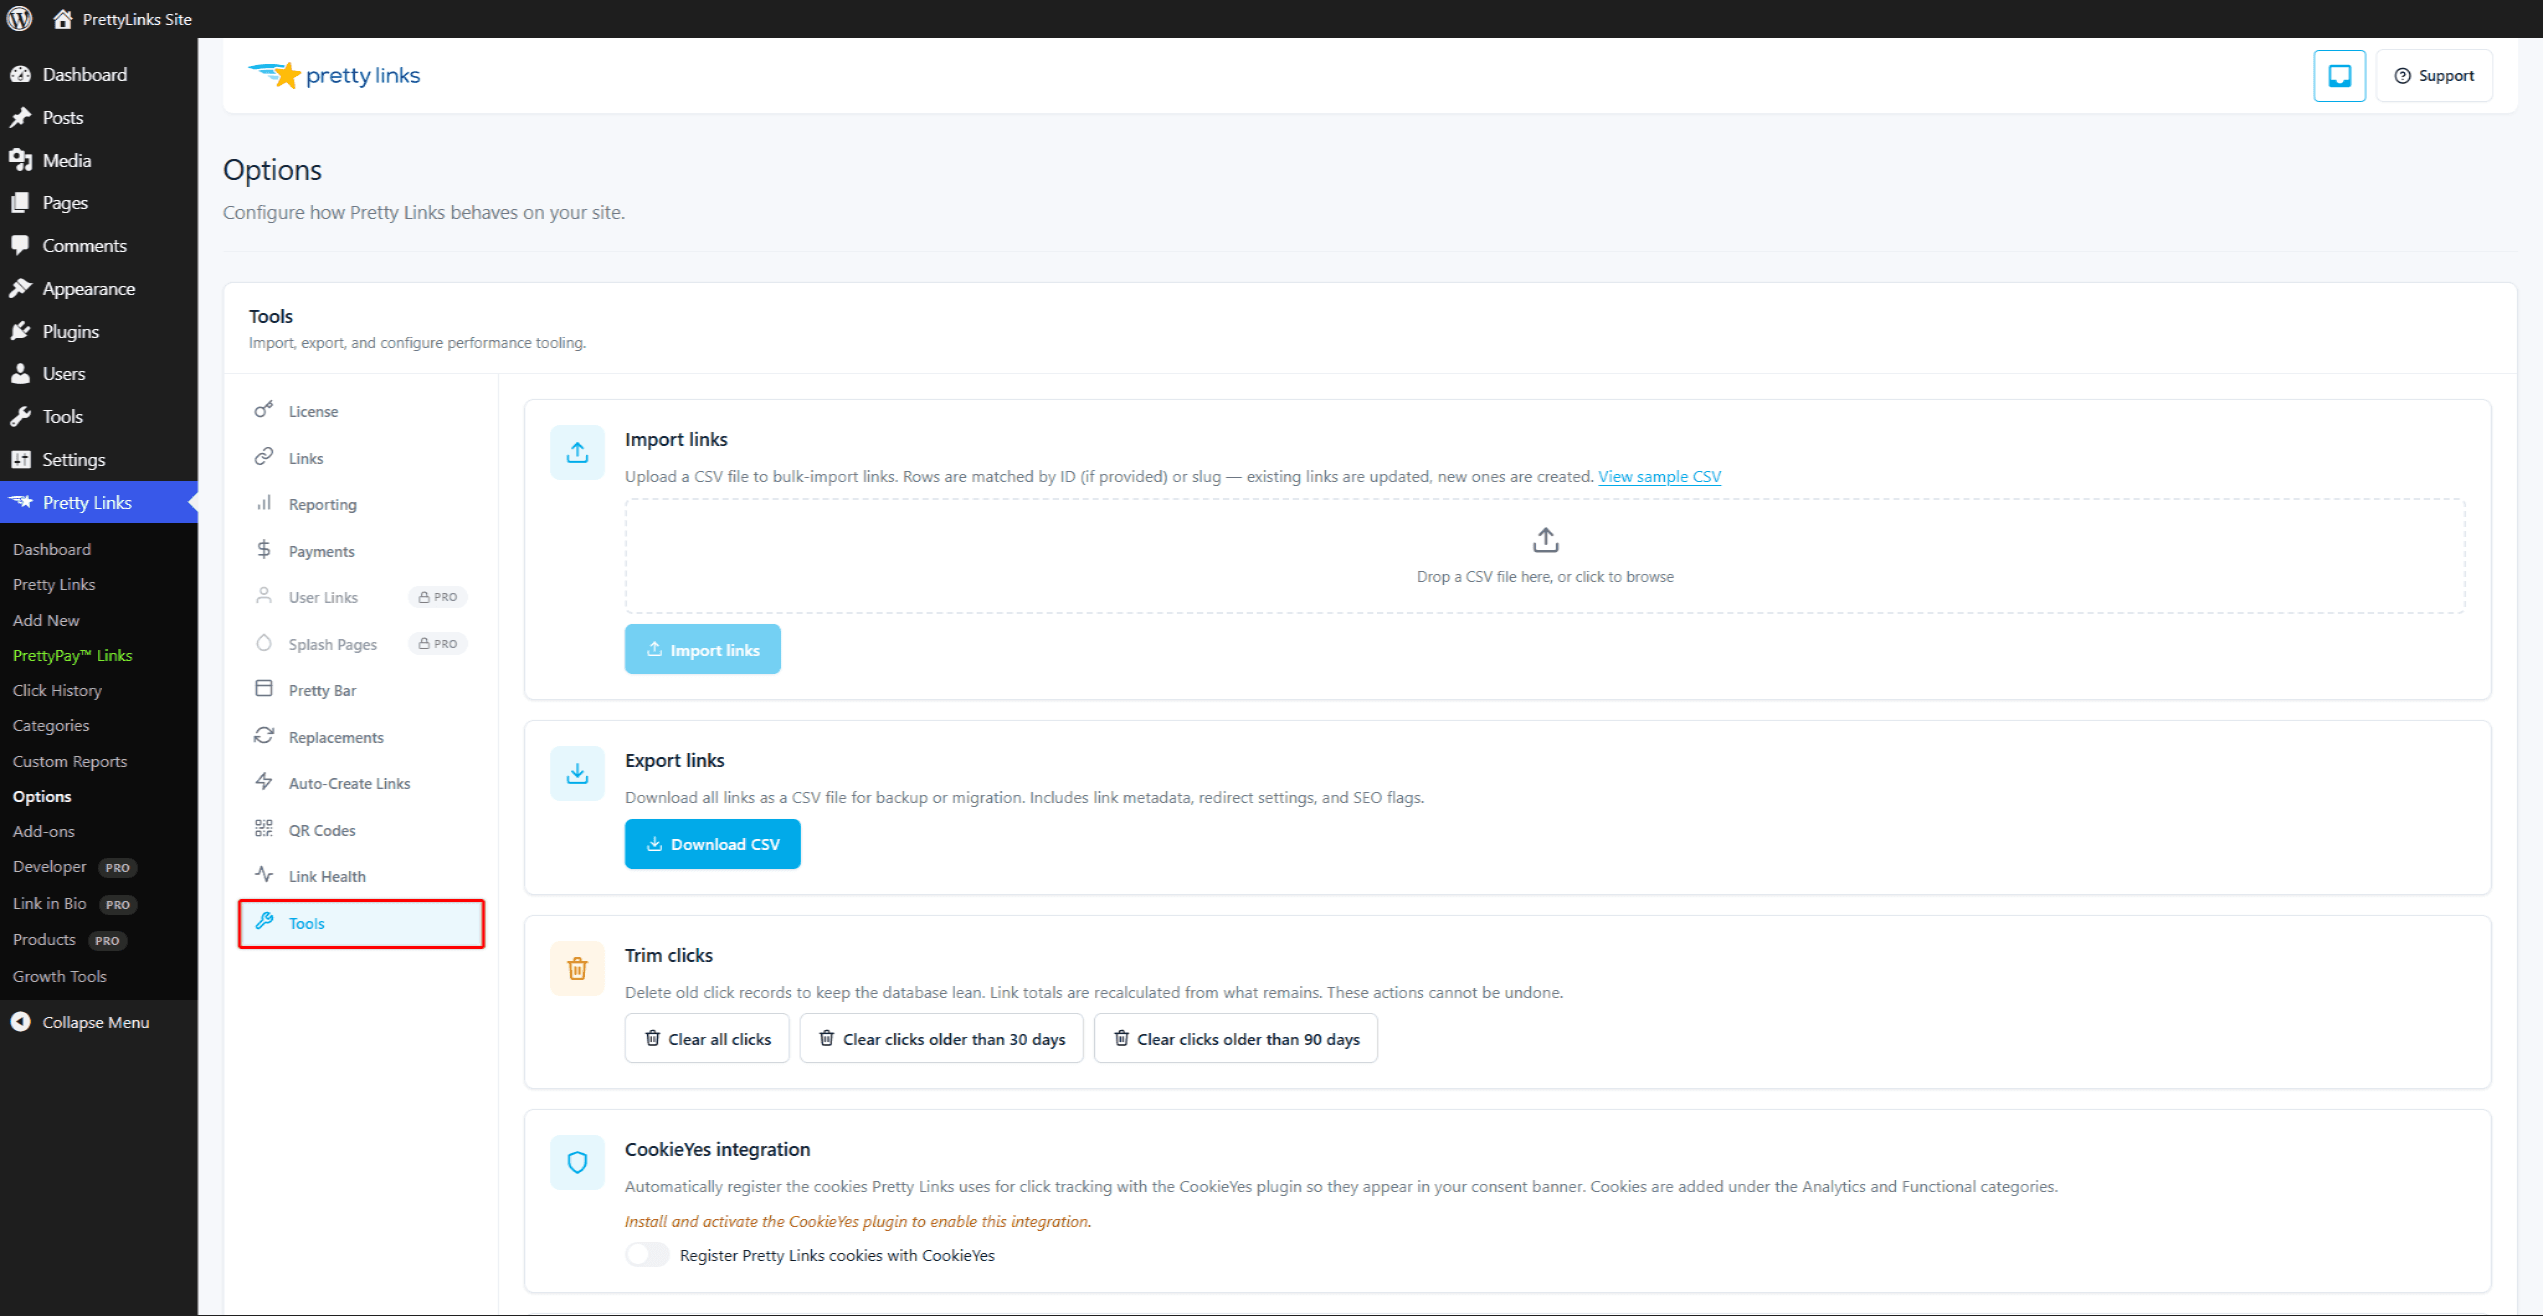This screenshot has height=1316, width=2543.
Task: Open the QR Codes options tab
Action: click(x=361, y=830)
